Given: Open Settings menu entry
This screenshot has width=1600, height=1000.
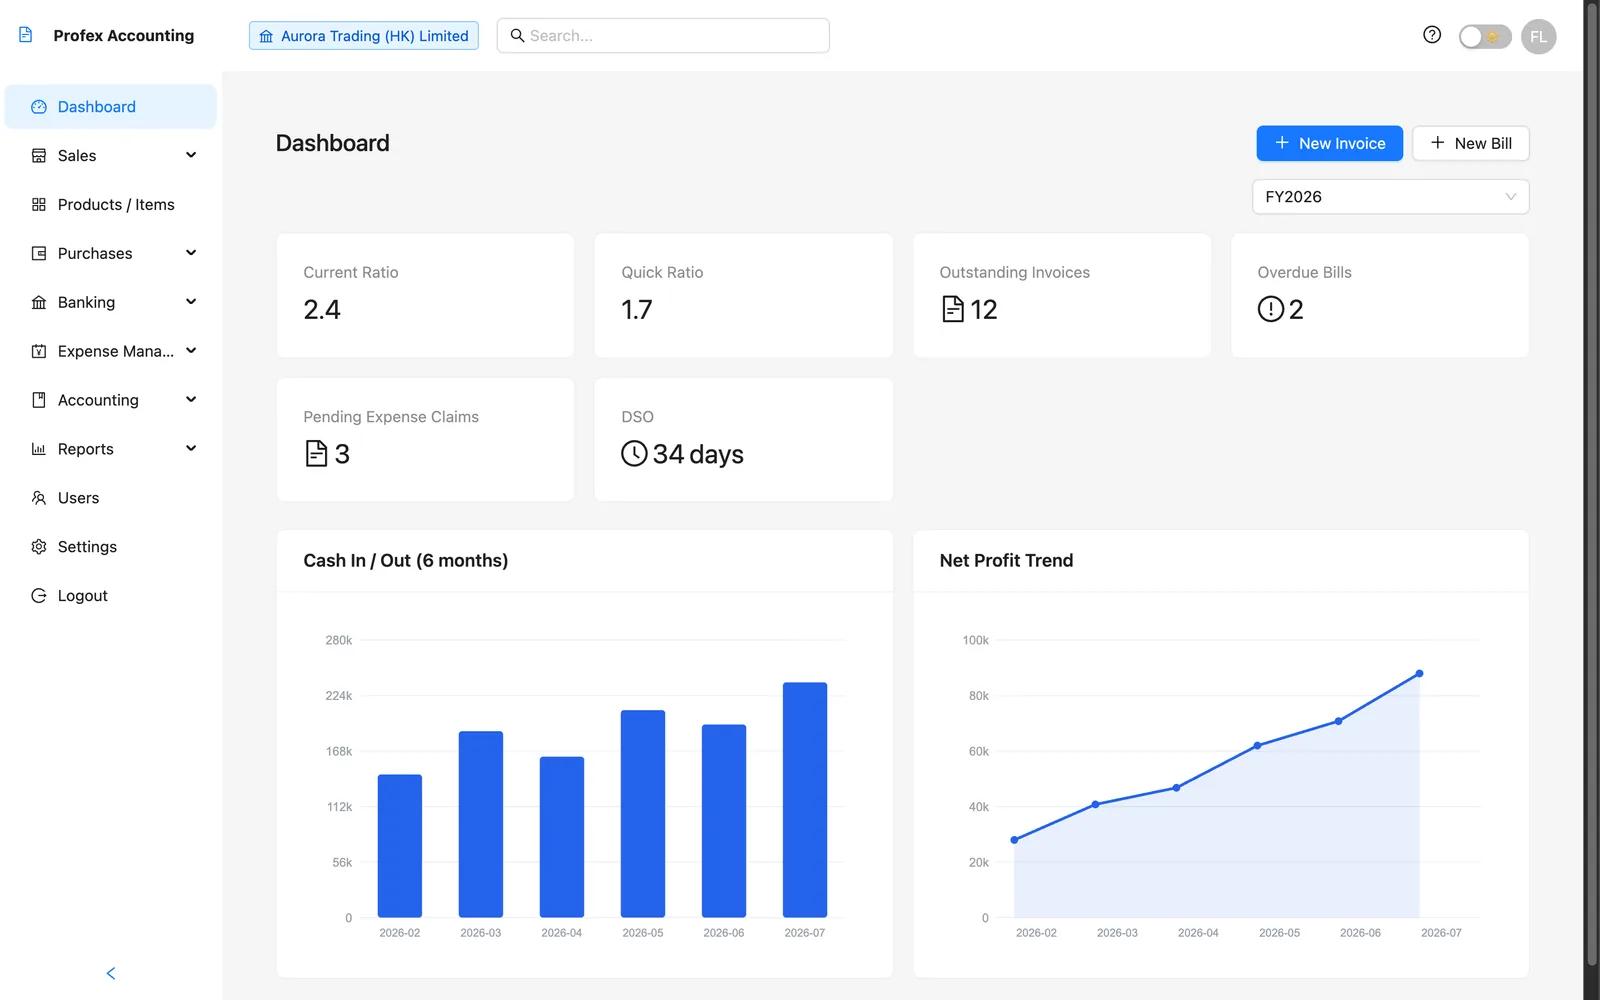Looking at the screenshot, I should pos(111,547).
